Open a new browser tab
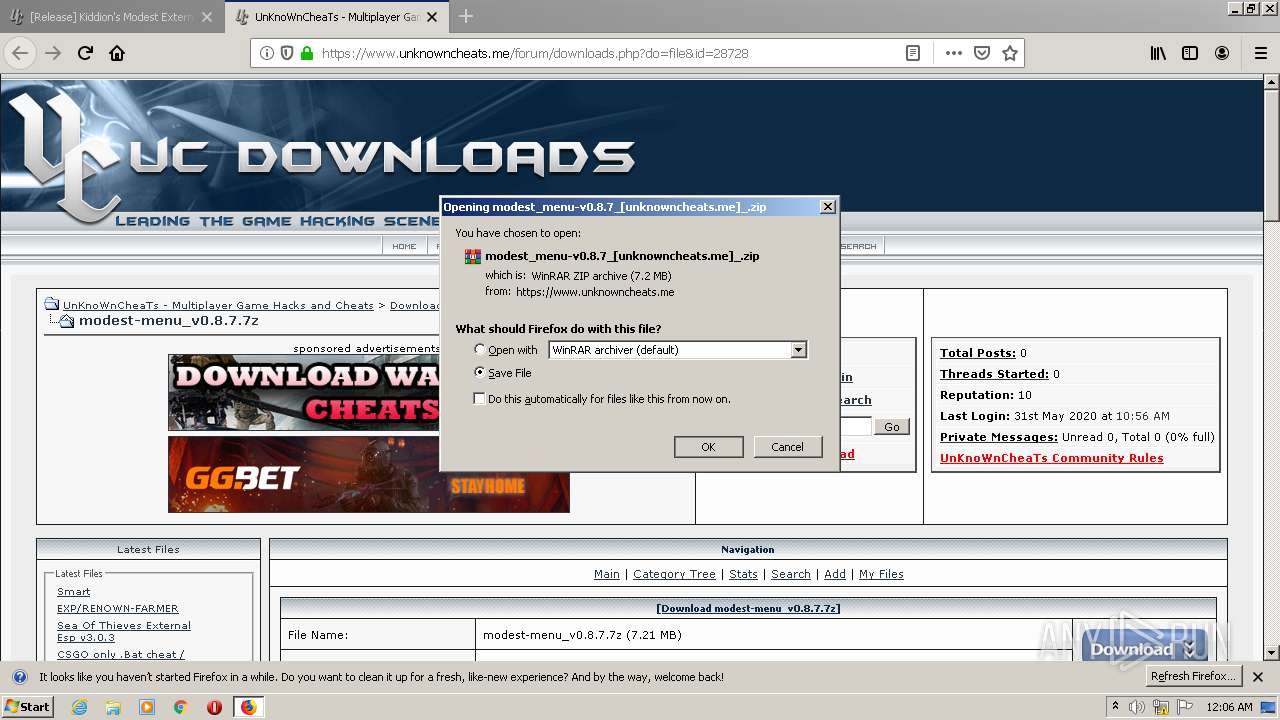 (466, 16)
